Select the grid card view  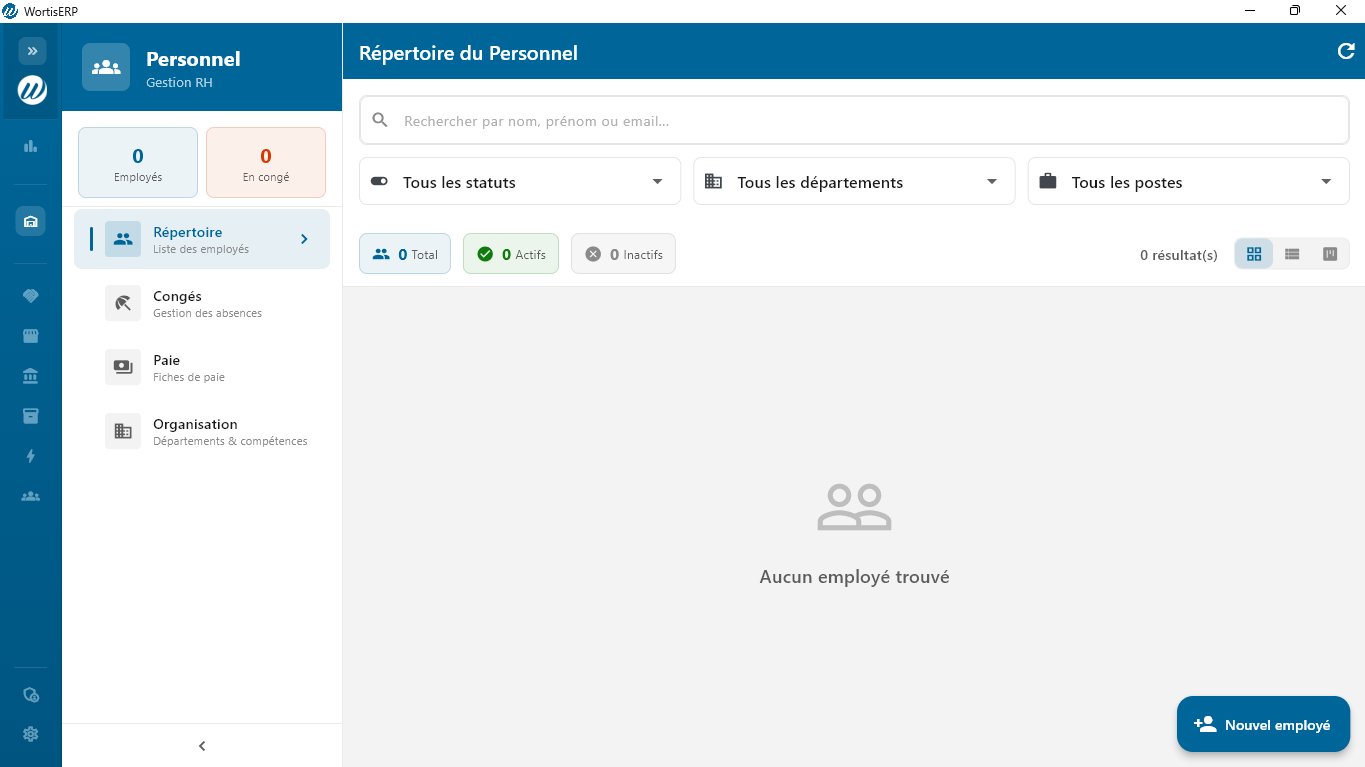click(x=1254, y=254)
